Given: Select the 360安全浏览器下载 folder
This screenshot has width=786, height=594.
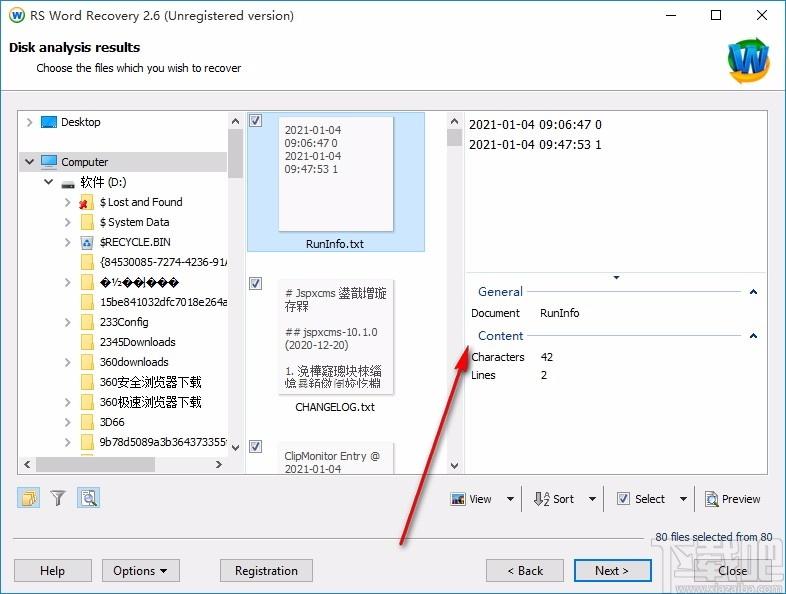Looking at the screenshot, I should [150, 382].
